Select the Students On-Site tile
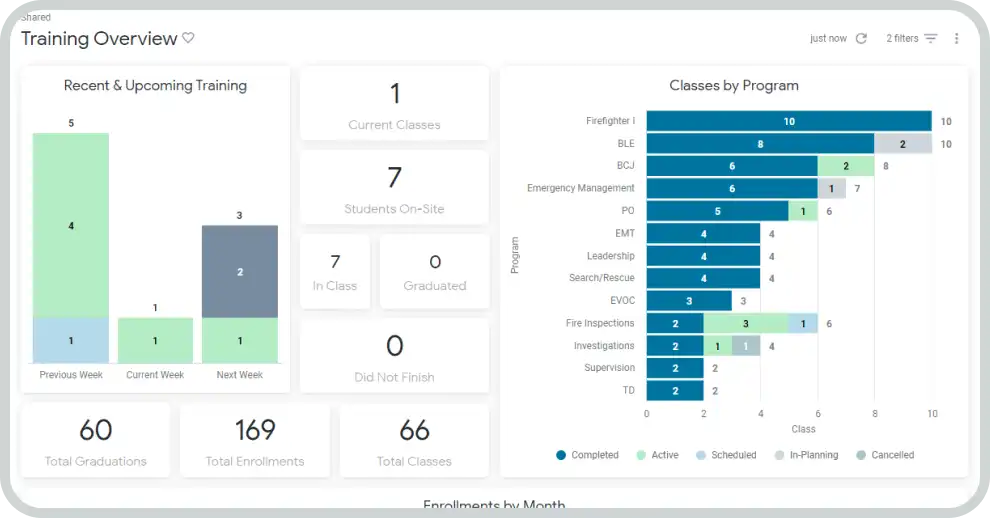The image size is (990, 518). [x=394, y=189]
